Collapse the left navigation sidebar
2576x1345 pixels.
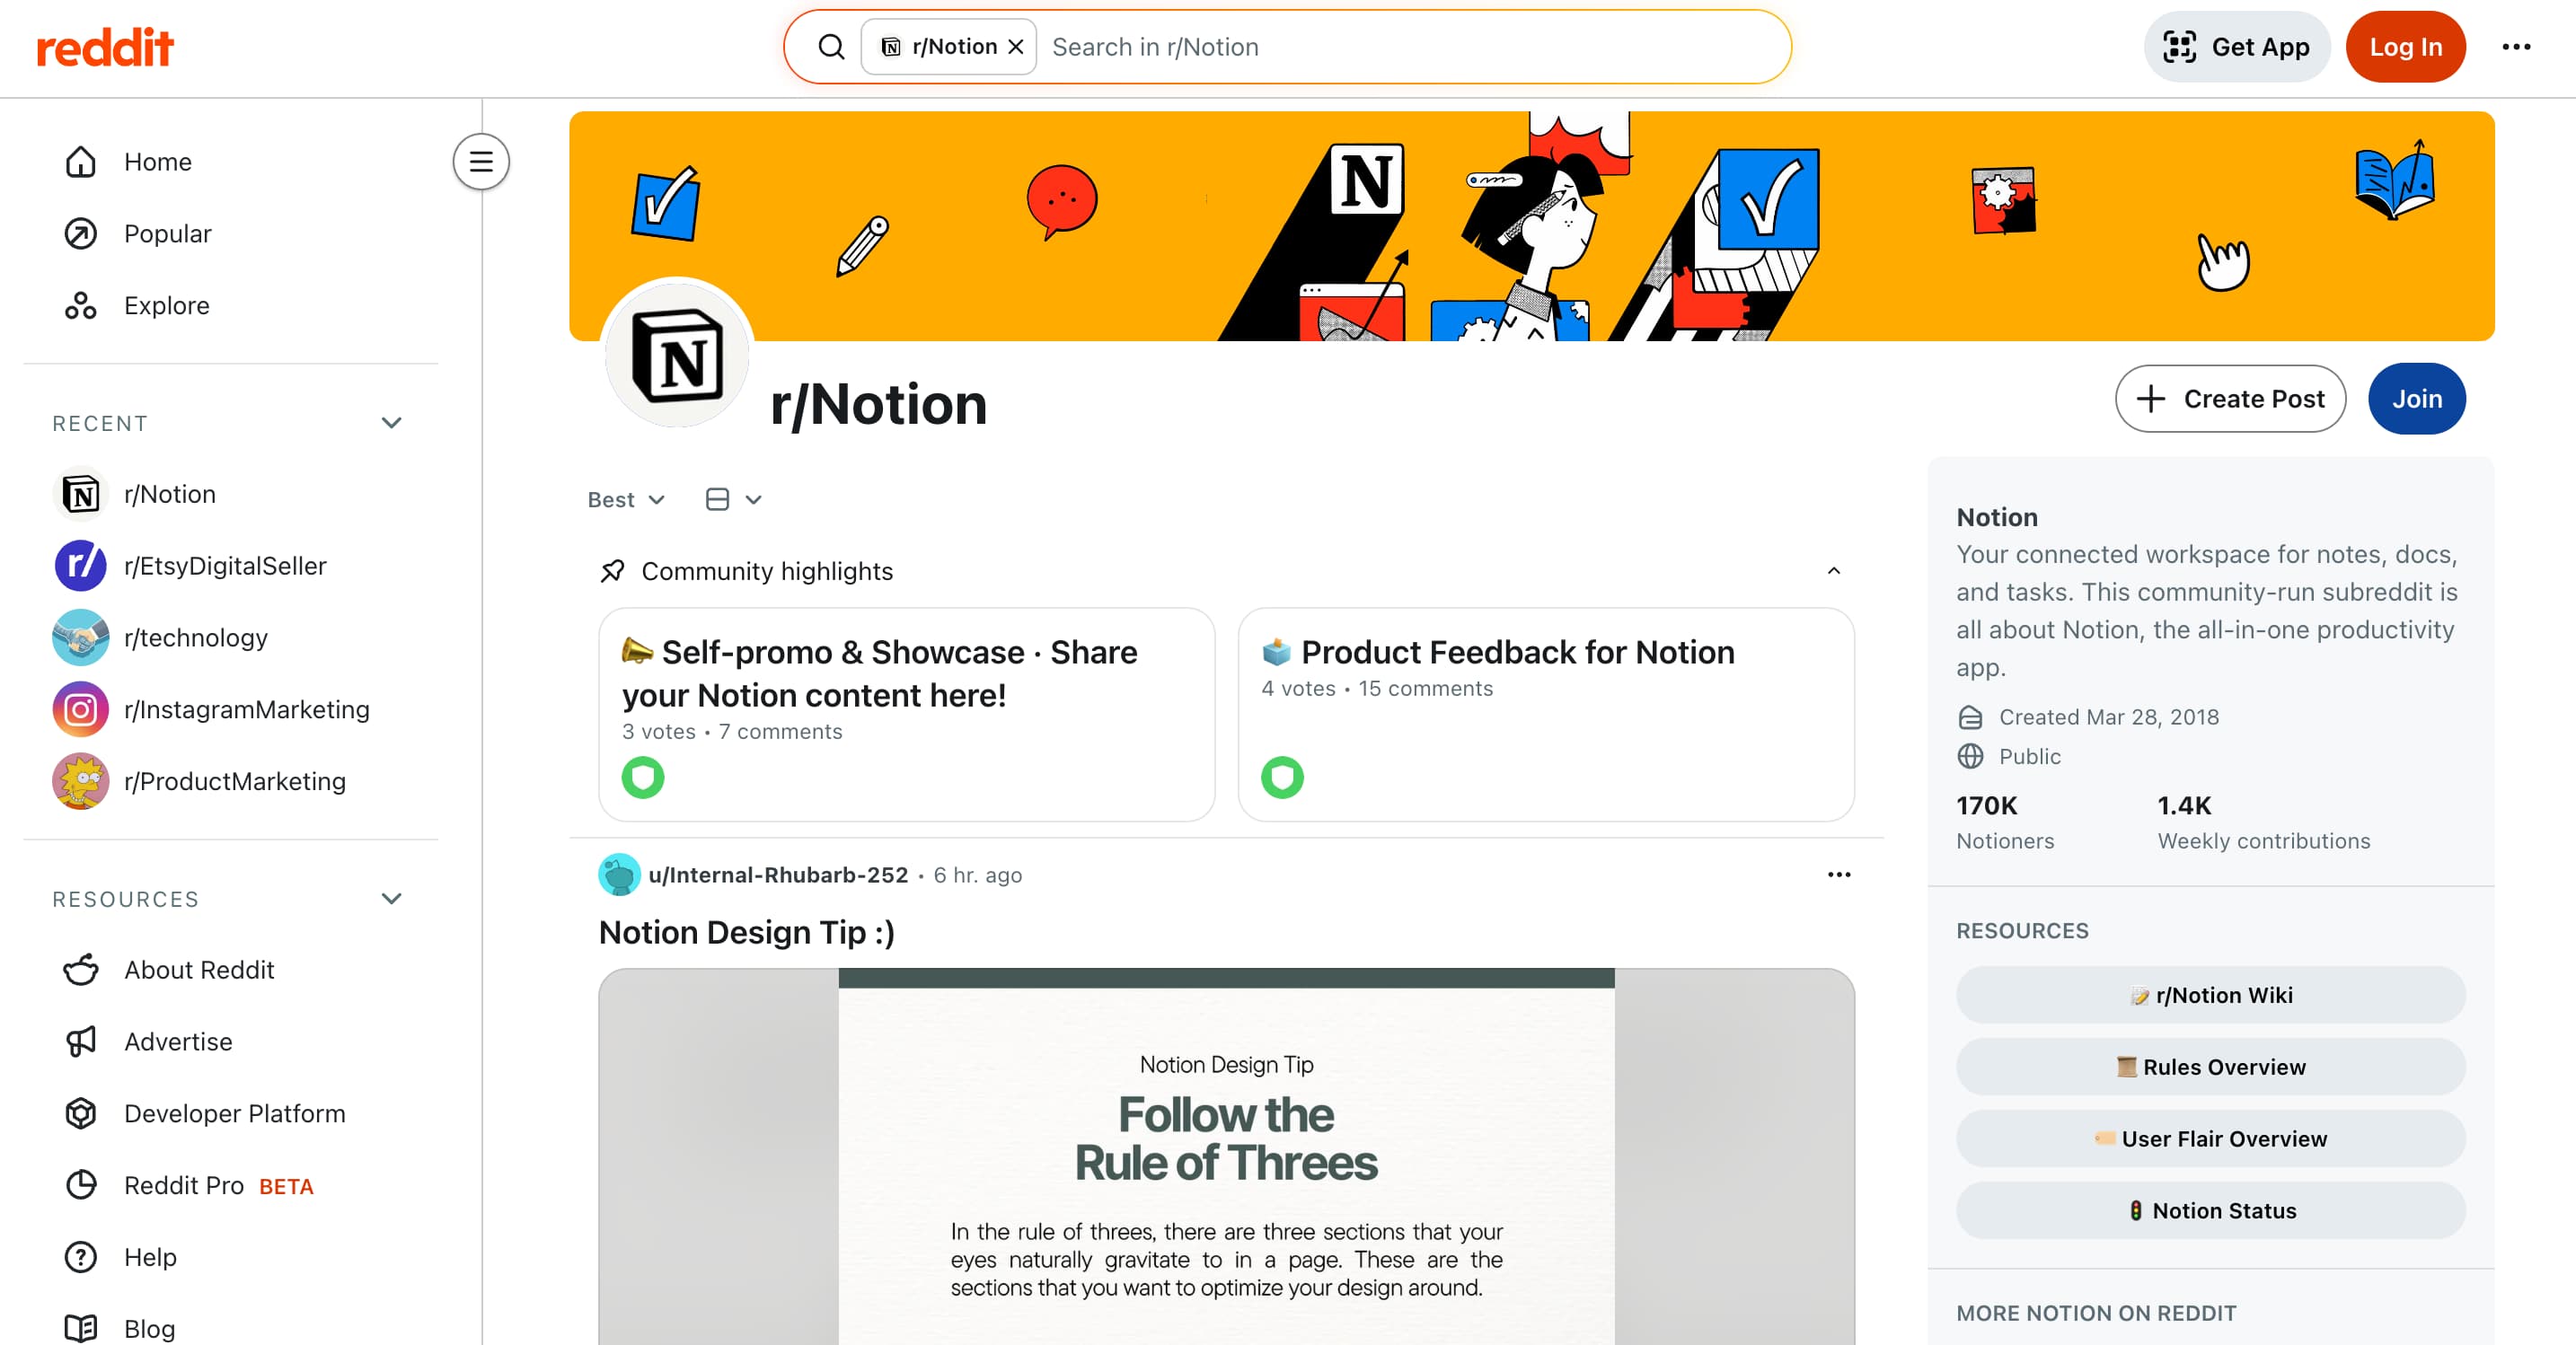[481, 161]
